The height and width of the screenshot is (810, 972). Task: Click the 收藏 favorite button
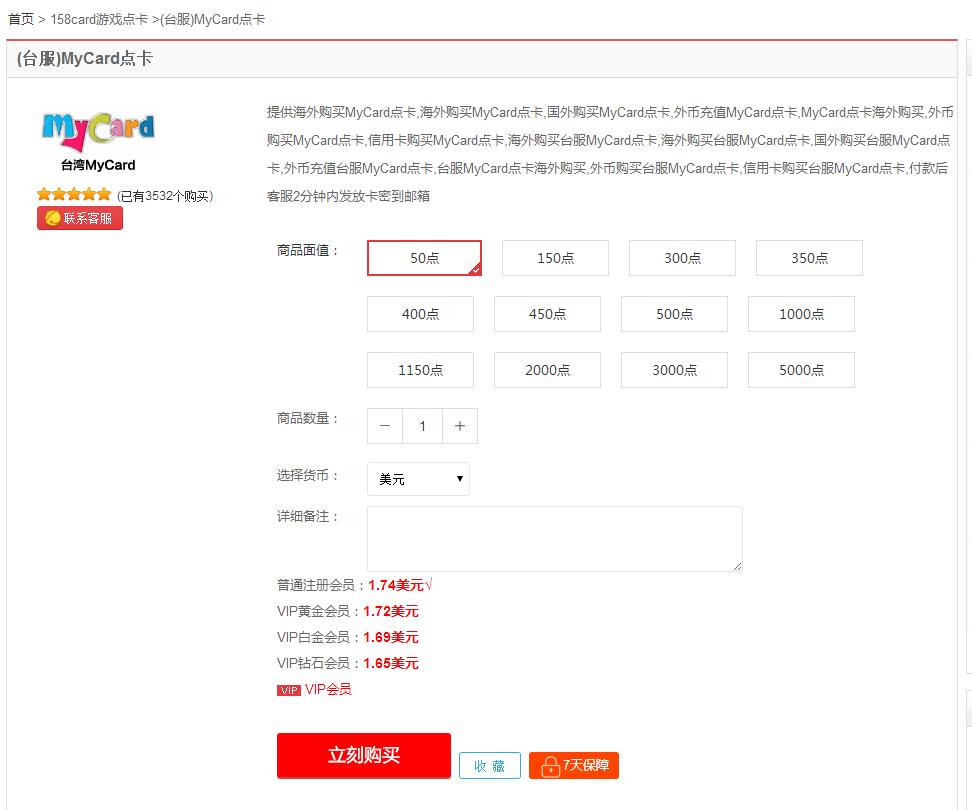click(490, 766)
